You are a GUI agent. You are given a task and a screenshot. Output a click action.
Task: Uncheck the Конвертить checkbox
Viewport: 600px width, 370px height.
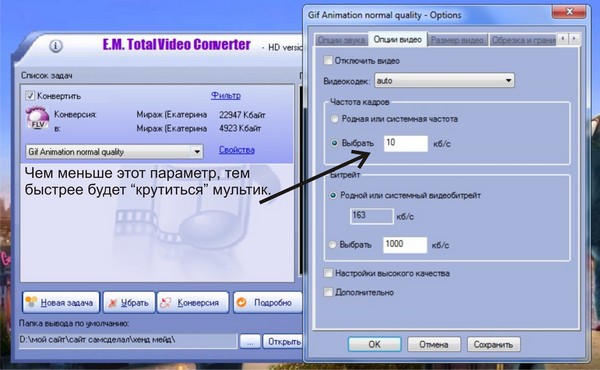point(30,96)
